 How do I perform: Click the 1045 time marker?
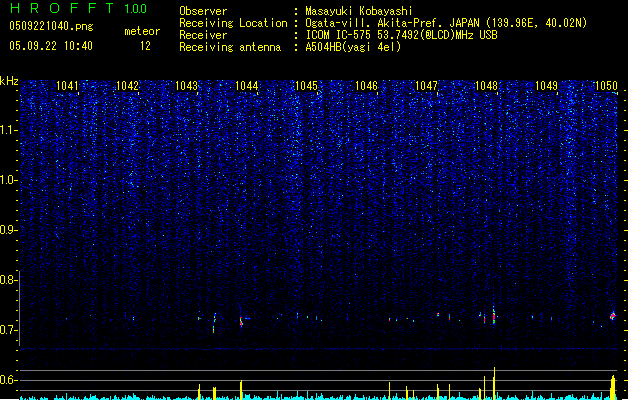tap(306, 86)
